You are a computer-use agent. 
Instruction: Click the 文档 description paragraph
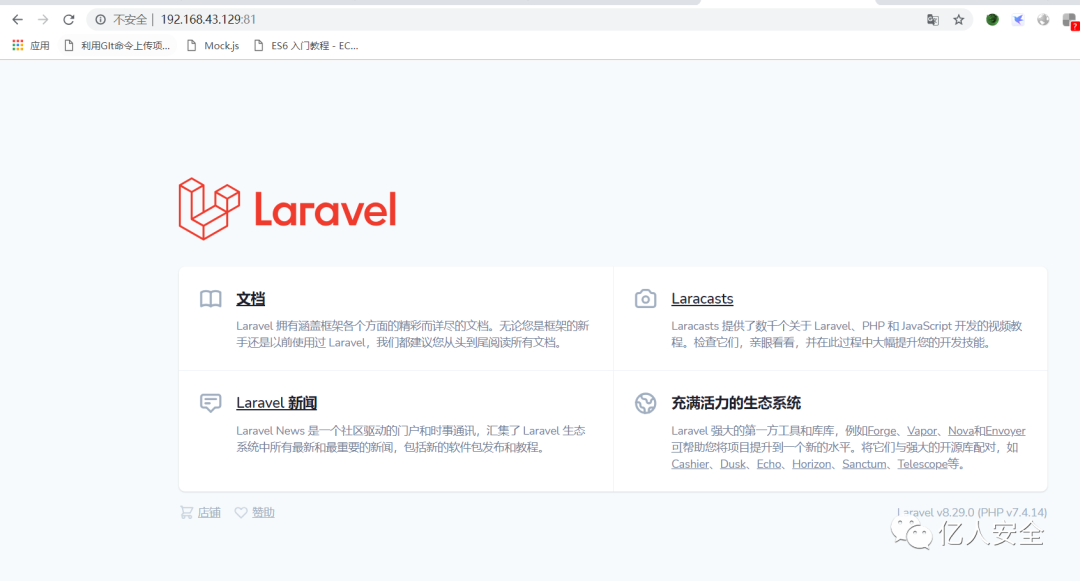click(x=413, y=334)
